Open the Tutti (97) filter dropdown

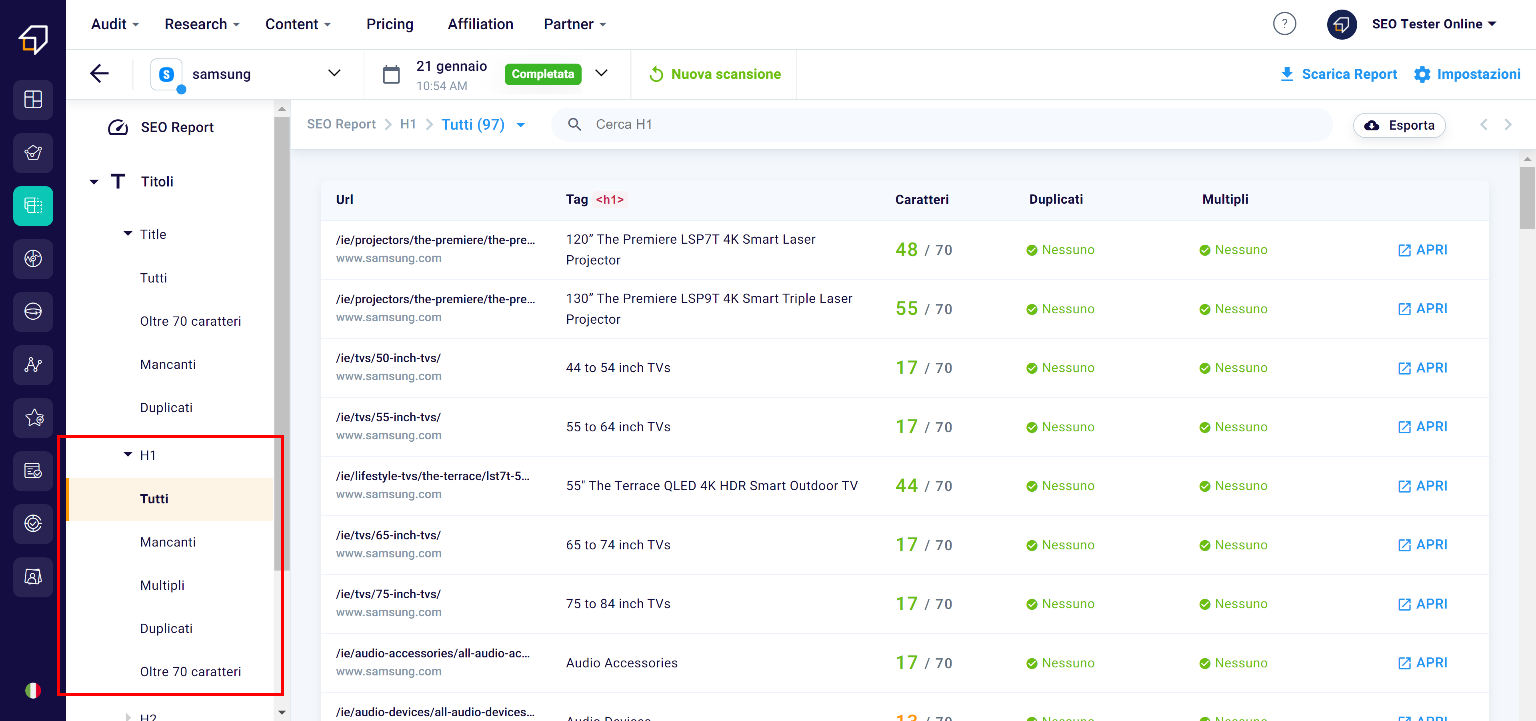520,125
